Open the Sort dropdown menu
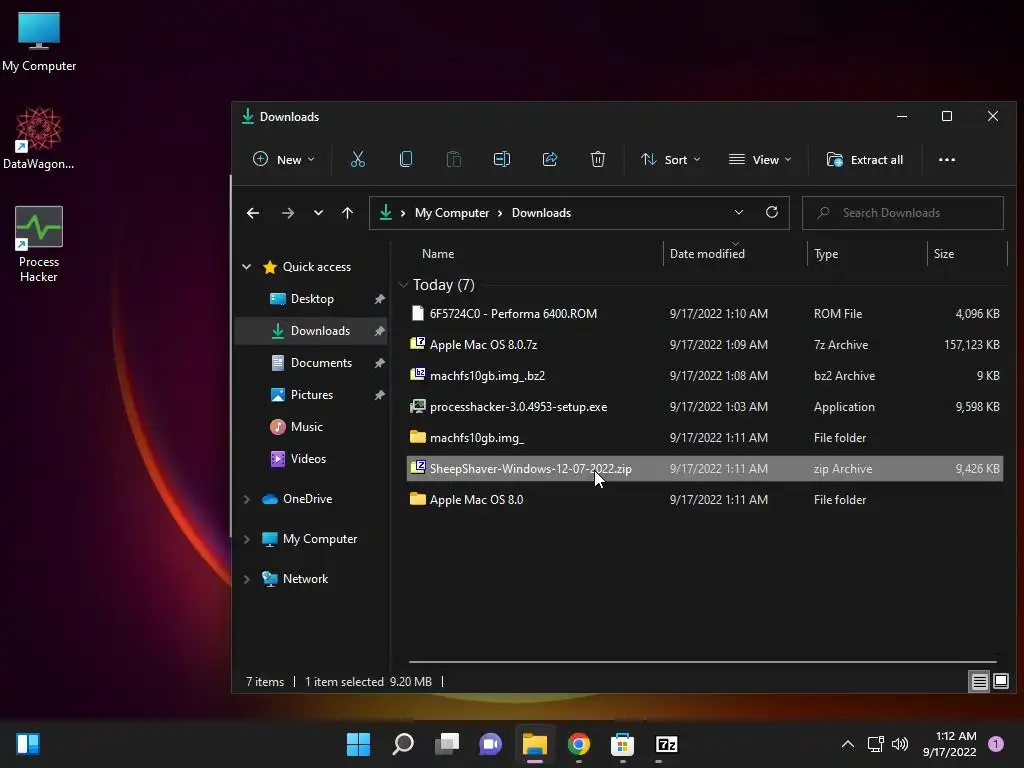Screen dimensions: 1024x768 tap(671, 160)
